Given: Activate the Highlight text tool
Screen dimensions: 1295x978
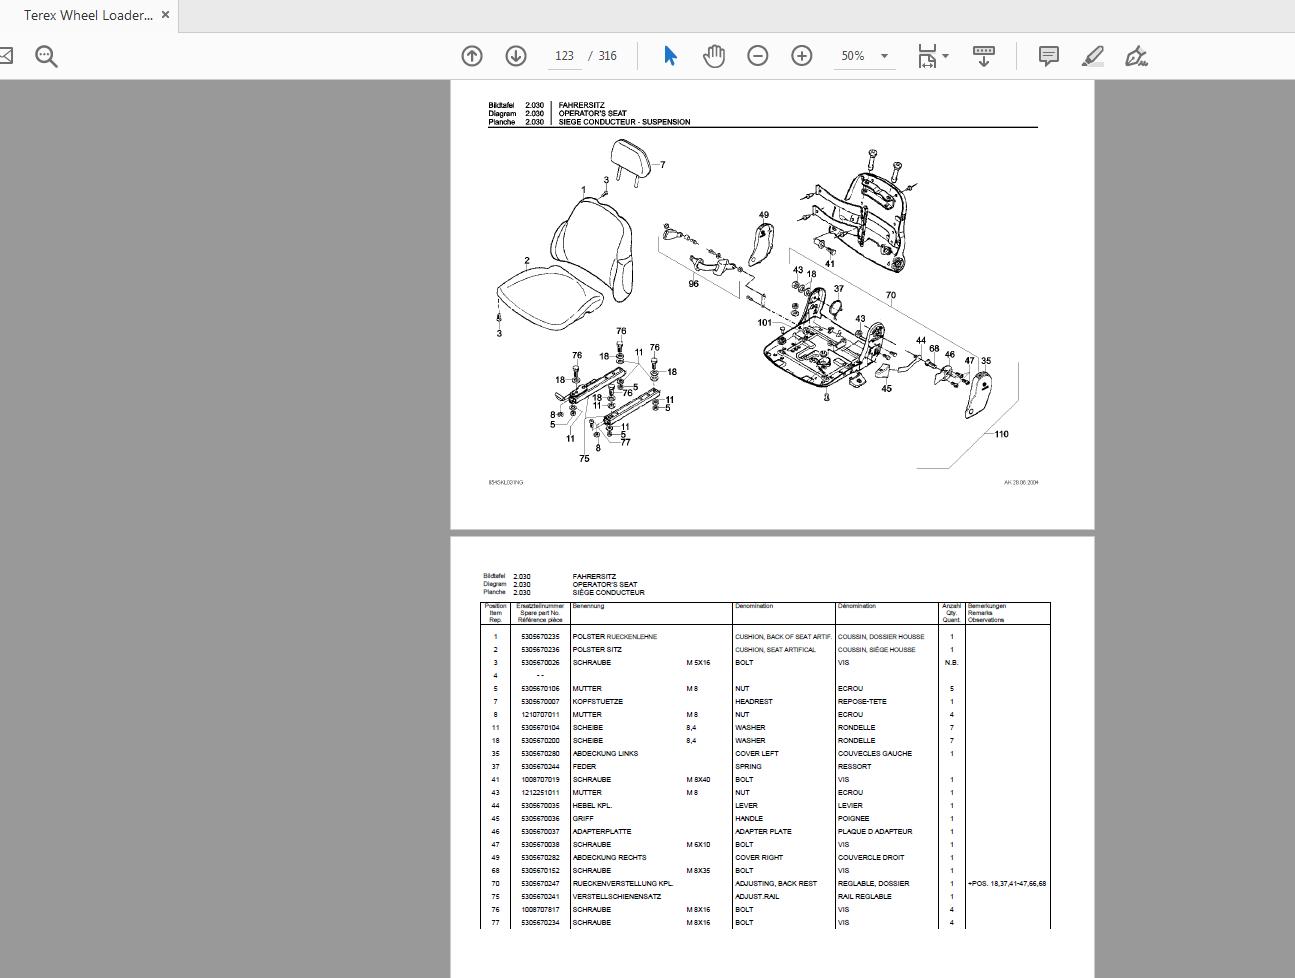Looking at the screenshot, I should pyautogui.click(x=1092, y=56).
